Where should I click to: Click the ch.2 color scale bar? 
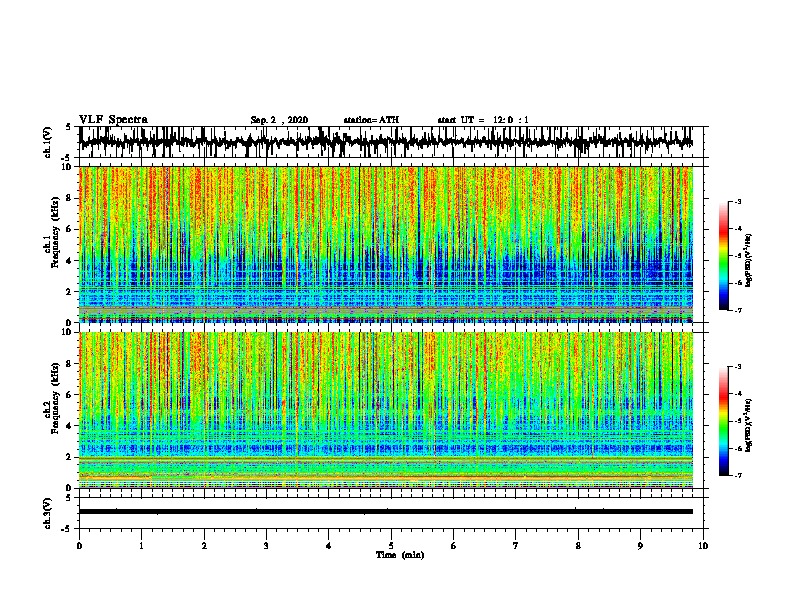(724, 421)
